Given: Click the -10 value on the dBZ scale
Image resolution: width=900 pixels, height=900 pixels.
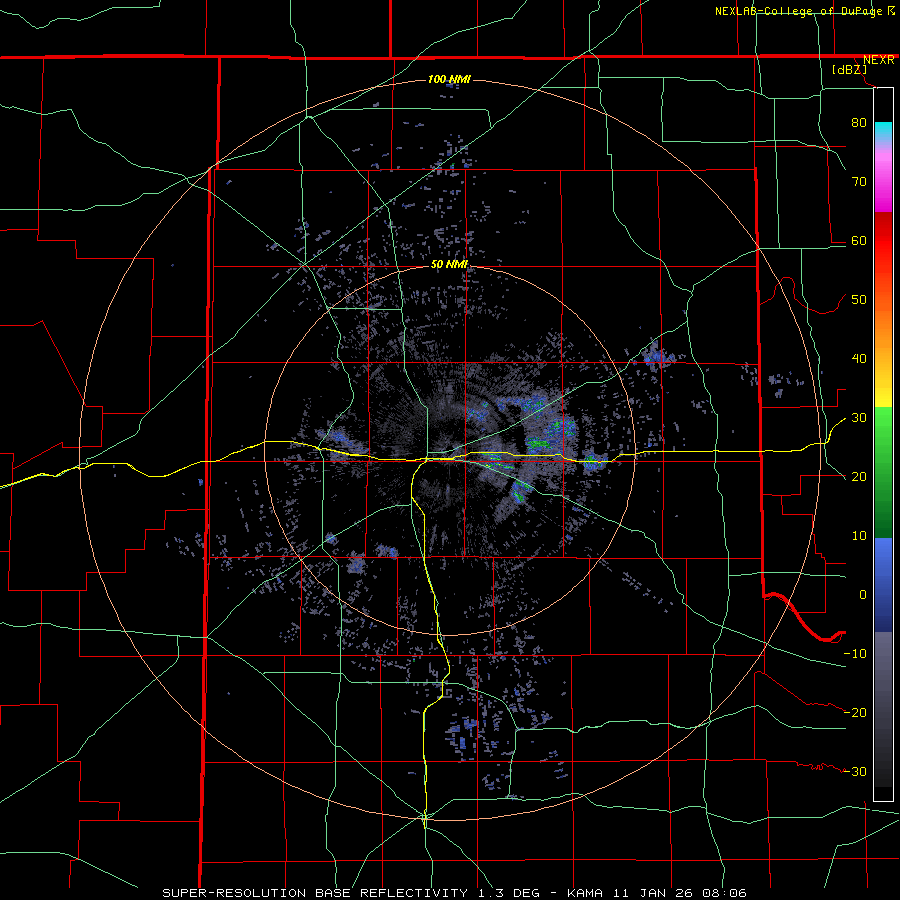Looking at the screenshot, I should [x=855, y=654].
